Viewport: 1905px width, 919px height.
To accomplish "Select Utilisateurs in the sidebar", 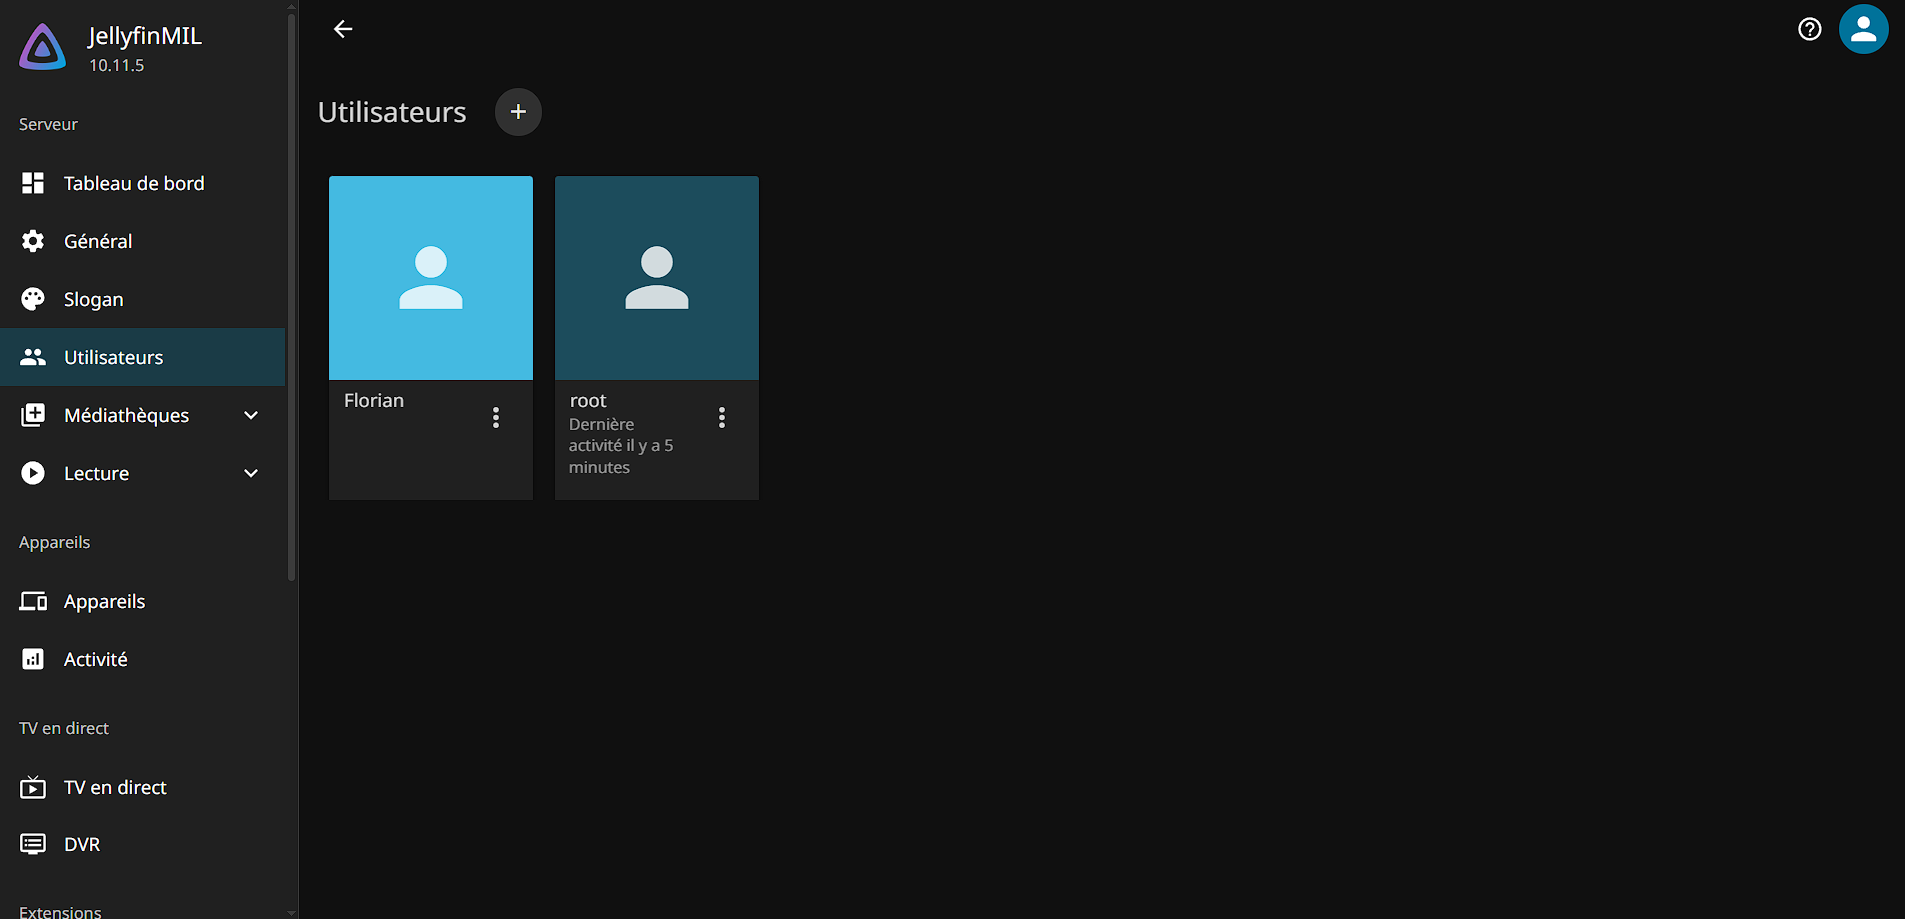I will [113, 357].
